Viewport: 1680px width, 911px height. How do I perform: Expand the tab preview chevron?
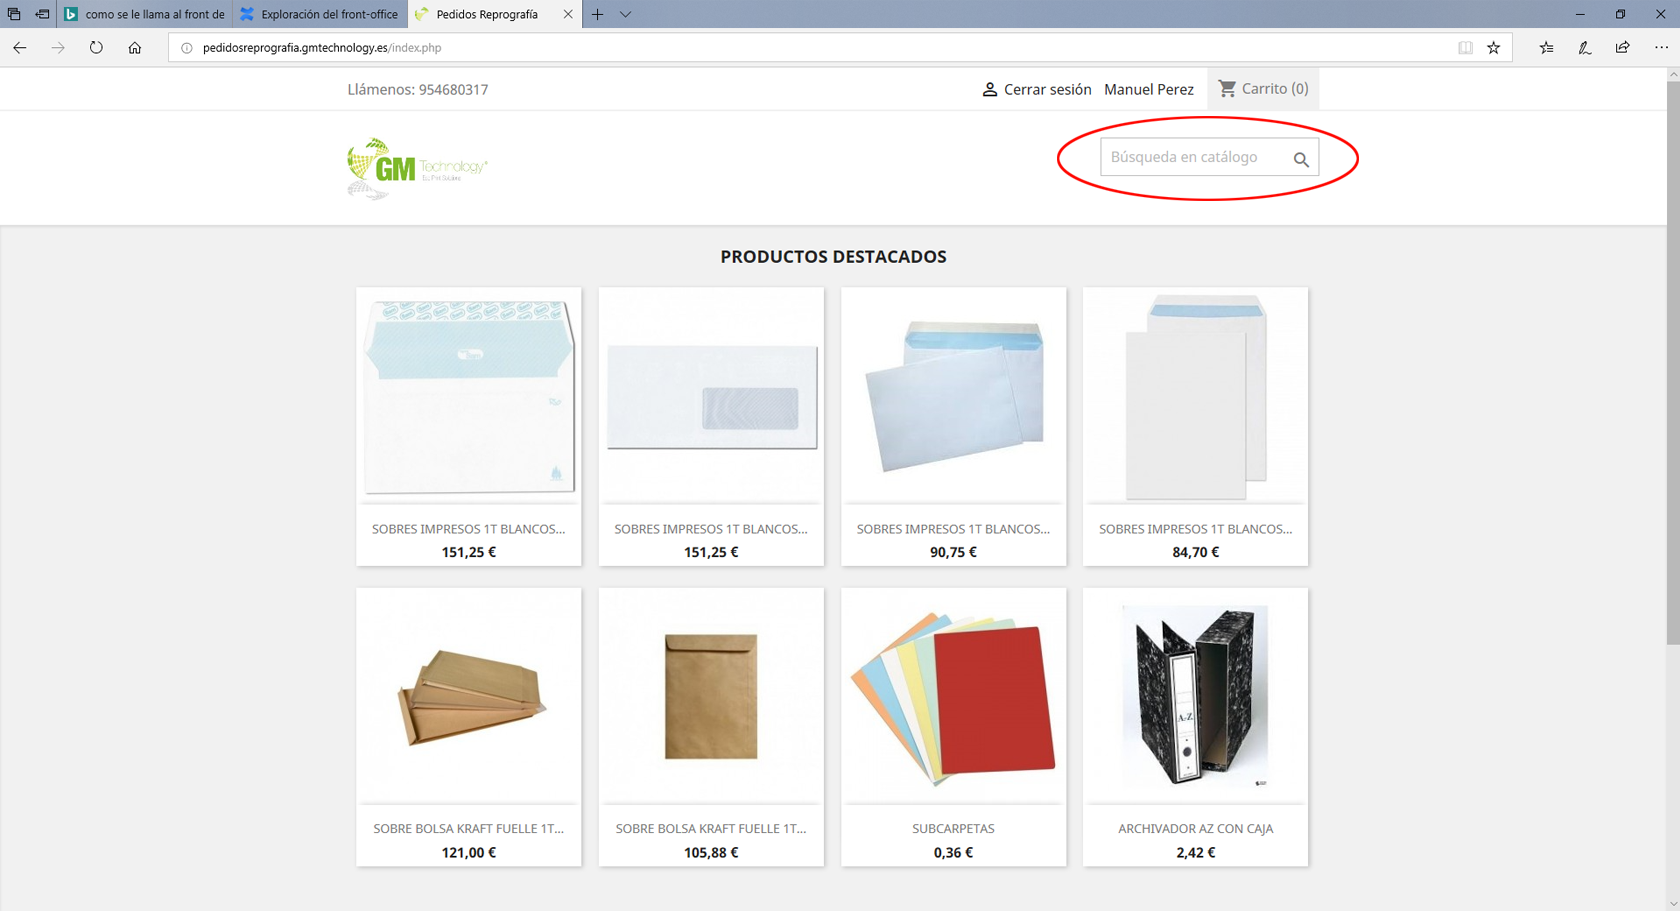pyautogui.click(x=625, y=14)
